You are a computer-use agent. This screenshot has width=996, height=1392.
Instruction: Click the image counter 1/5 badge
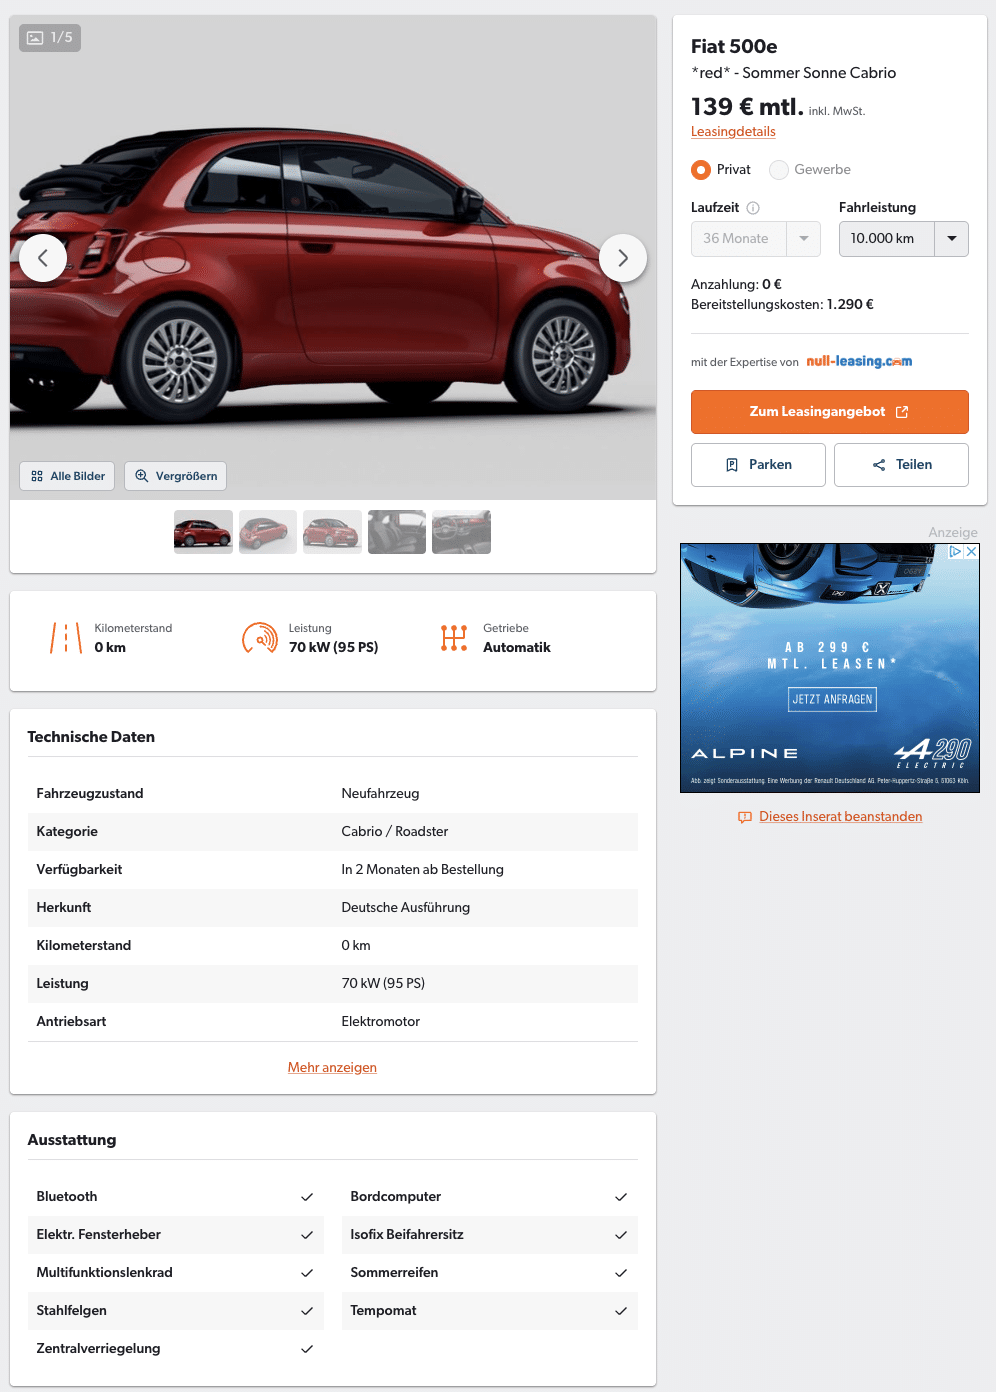pos(50,38)
